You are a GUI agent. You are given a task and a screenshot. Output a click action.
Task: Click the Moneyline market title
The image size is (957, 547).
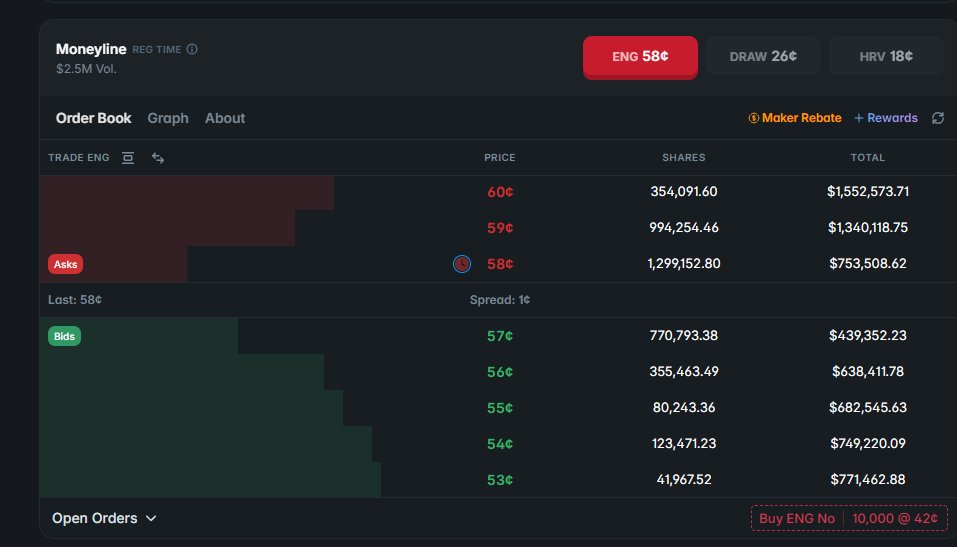point(91,49)
